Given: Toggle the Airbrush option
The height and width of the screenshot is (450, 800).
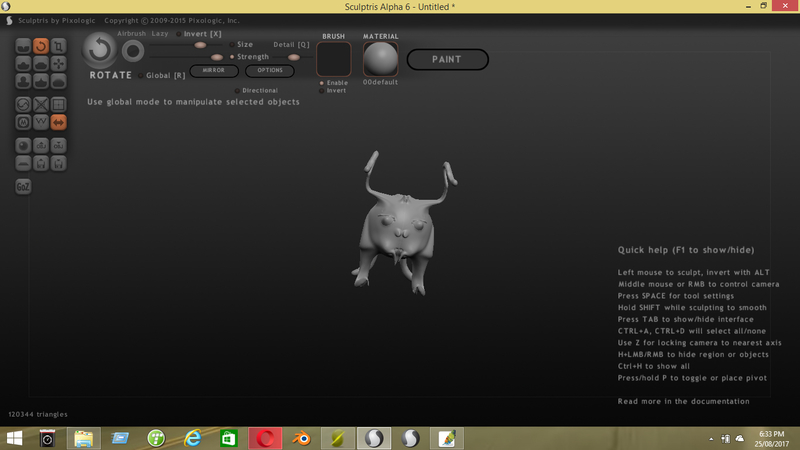Looking at the screenshot, I should (x=132, y=34).
